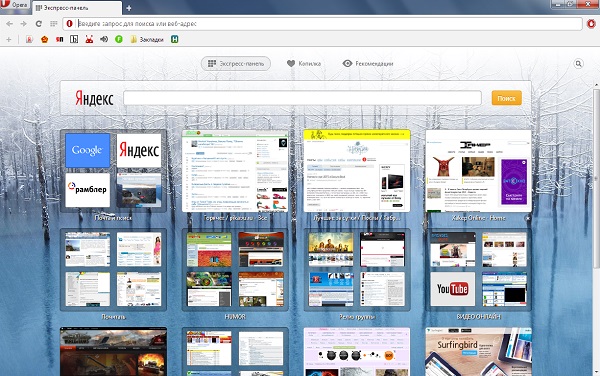Open the speaker bookmark icon
Viewport: 600px width, 376px height.
[104, 39]
